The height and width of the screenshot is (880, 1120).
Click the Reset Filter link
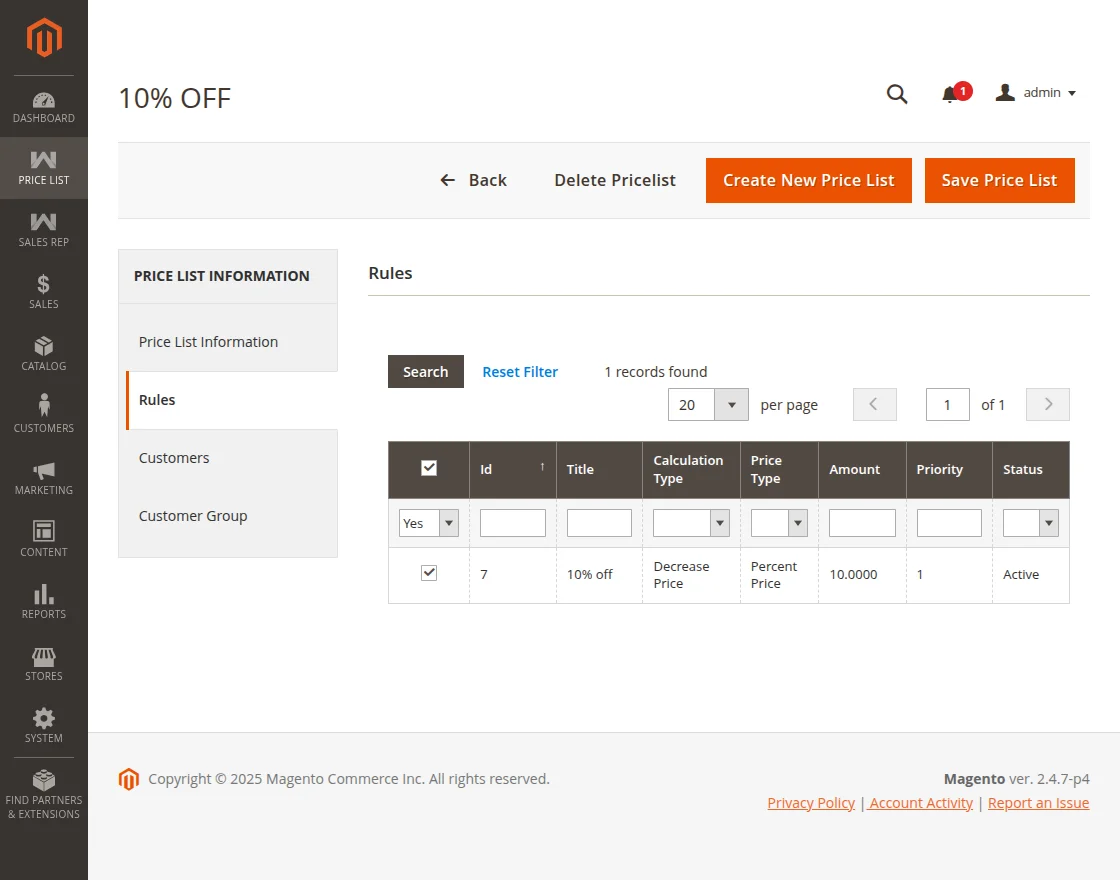[520, 372]
